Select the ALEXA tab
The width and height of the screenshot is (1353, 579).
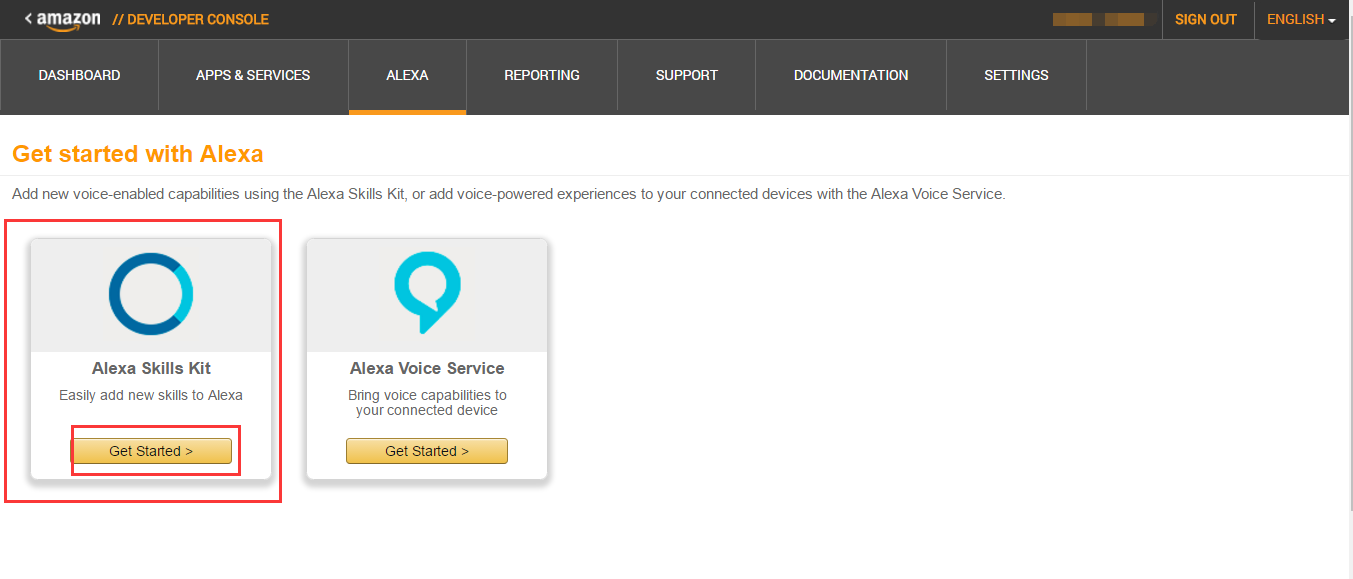pos(407,75)
